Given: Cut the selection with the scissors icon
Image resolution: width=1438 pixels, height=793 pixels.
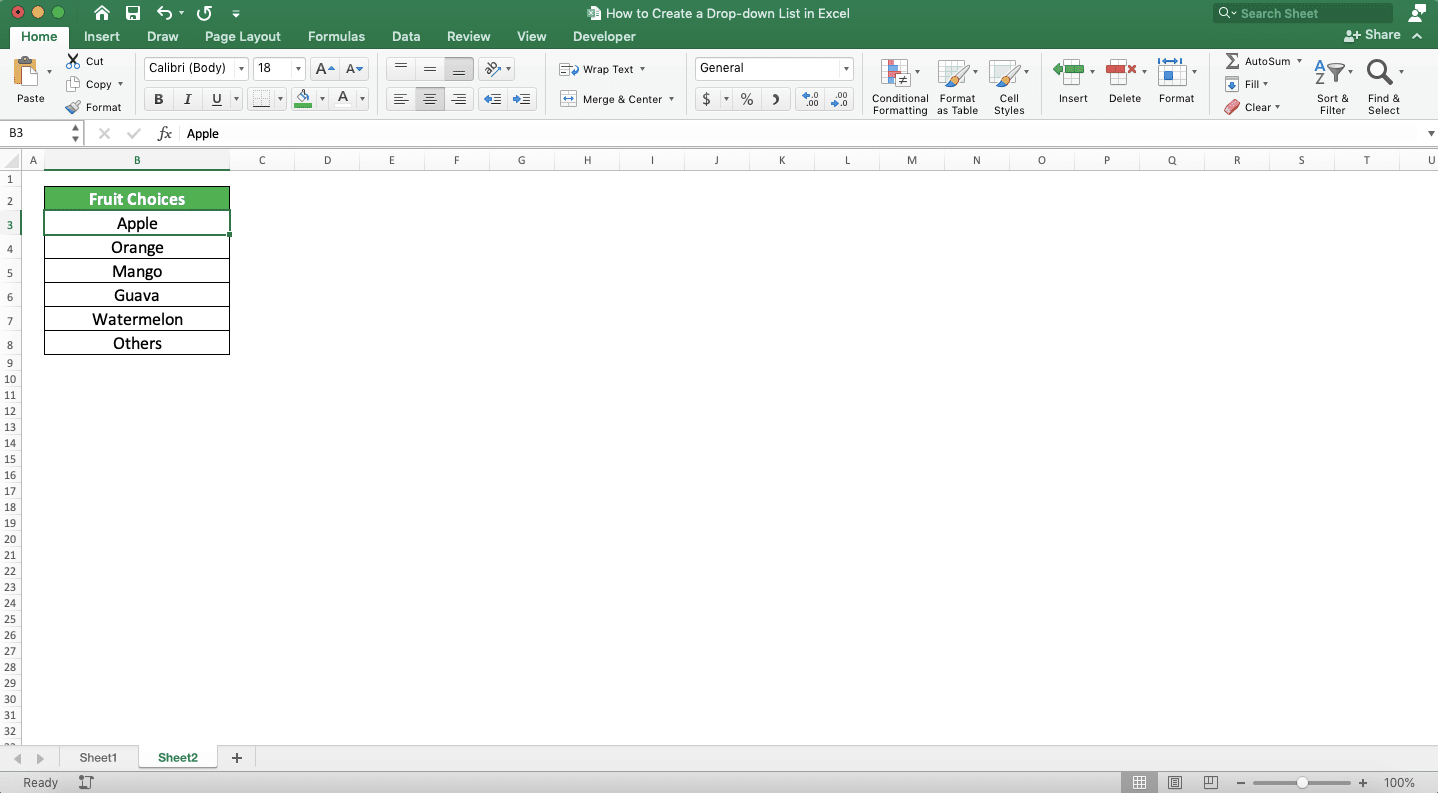Looking at the screenshot, I should coord(73,61).
